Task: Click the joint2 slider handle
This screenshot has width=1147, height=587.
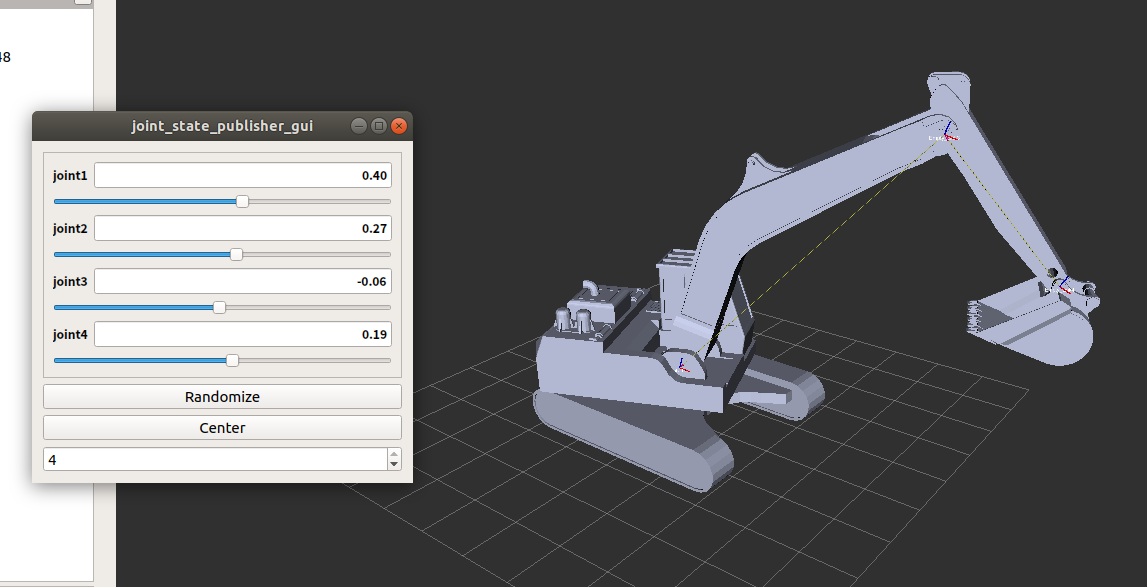Action: [x=236, y=254]
